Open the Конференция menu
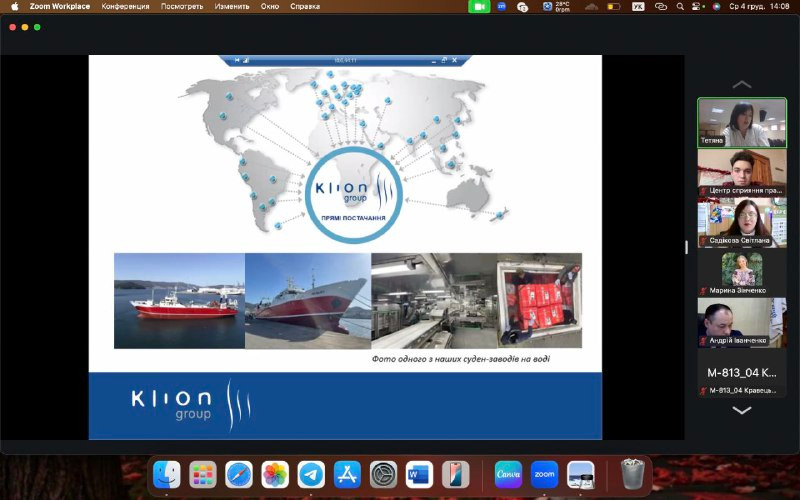Screen dimensions: 800x500 point(125,6)
